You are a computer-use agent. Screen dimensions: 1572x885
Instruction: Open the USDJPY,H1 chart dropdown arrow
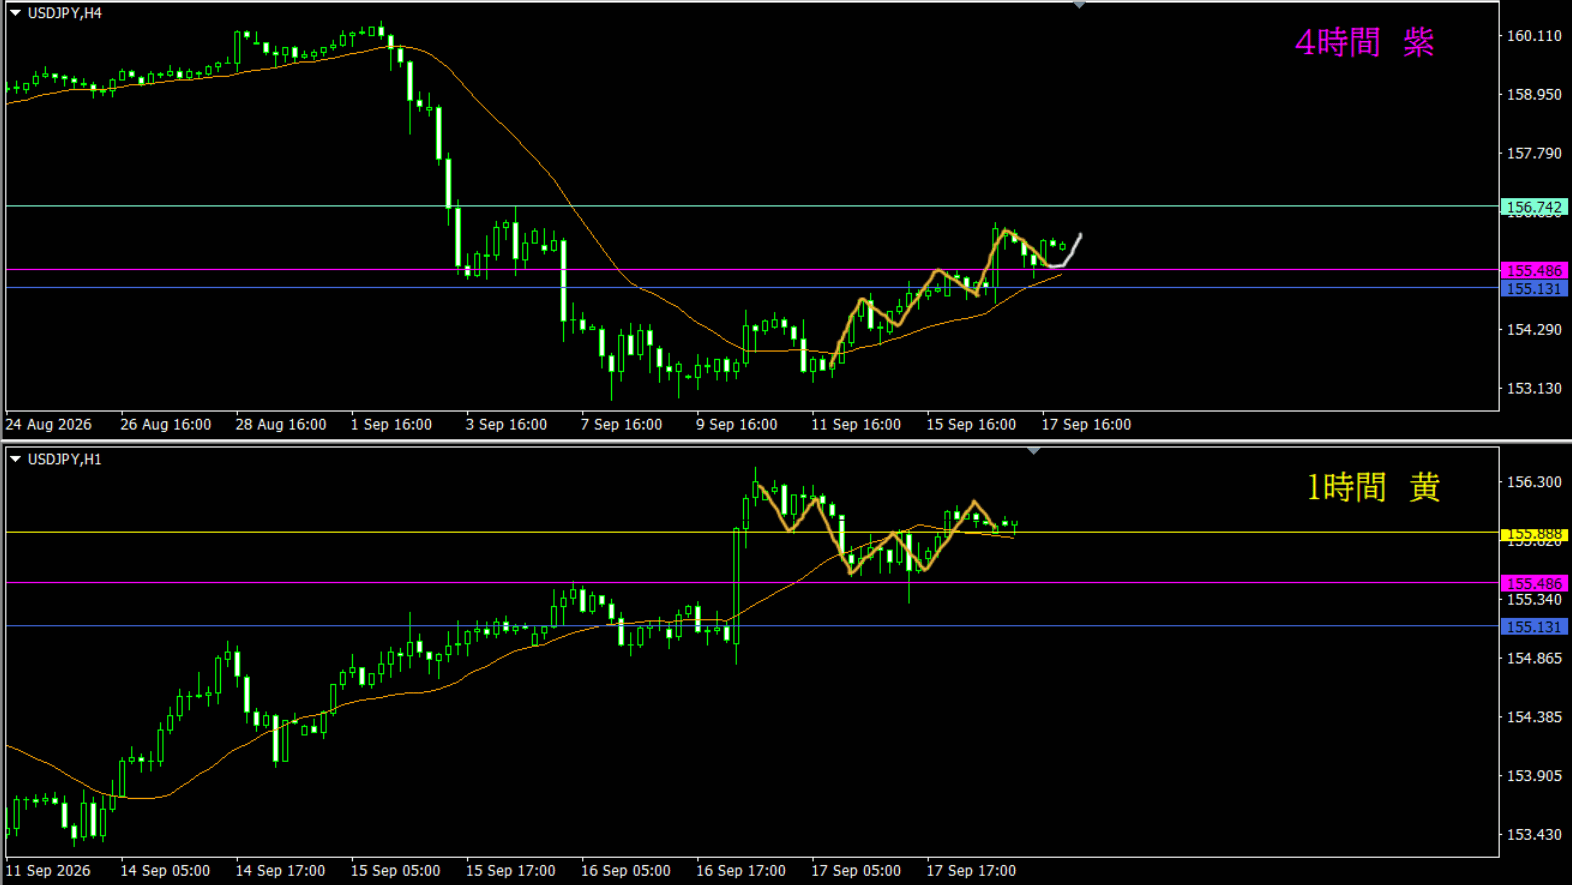(x=15, y=459)
